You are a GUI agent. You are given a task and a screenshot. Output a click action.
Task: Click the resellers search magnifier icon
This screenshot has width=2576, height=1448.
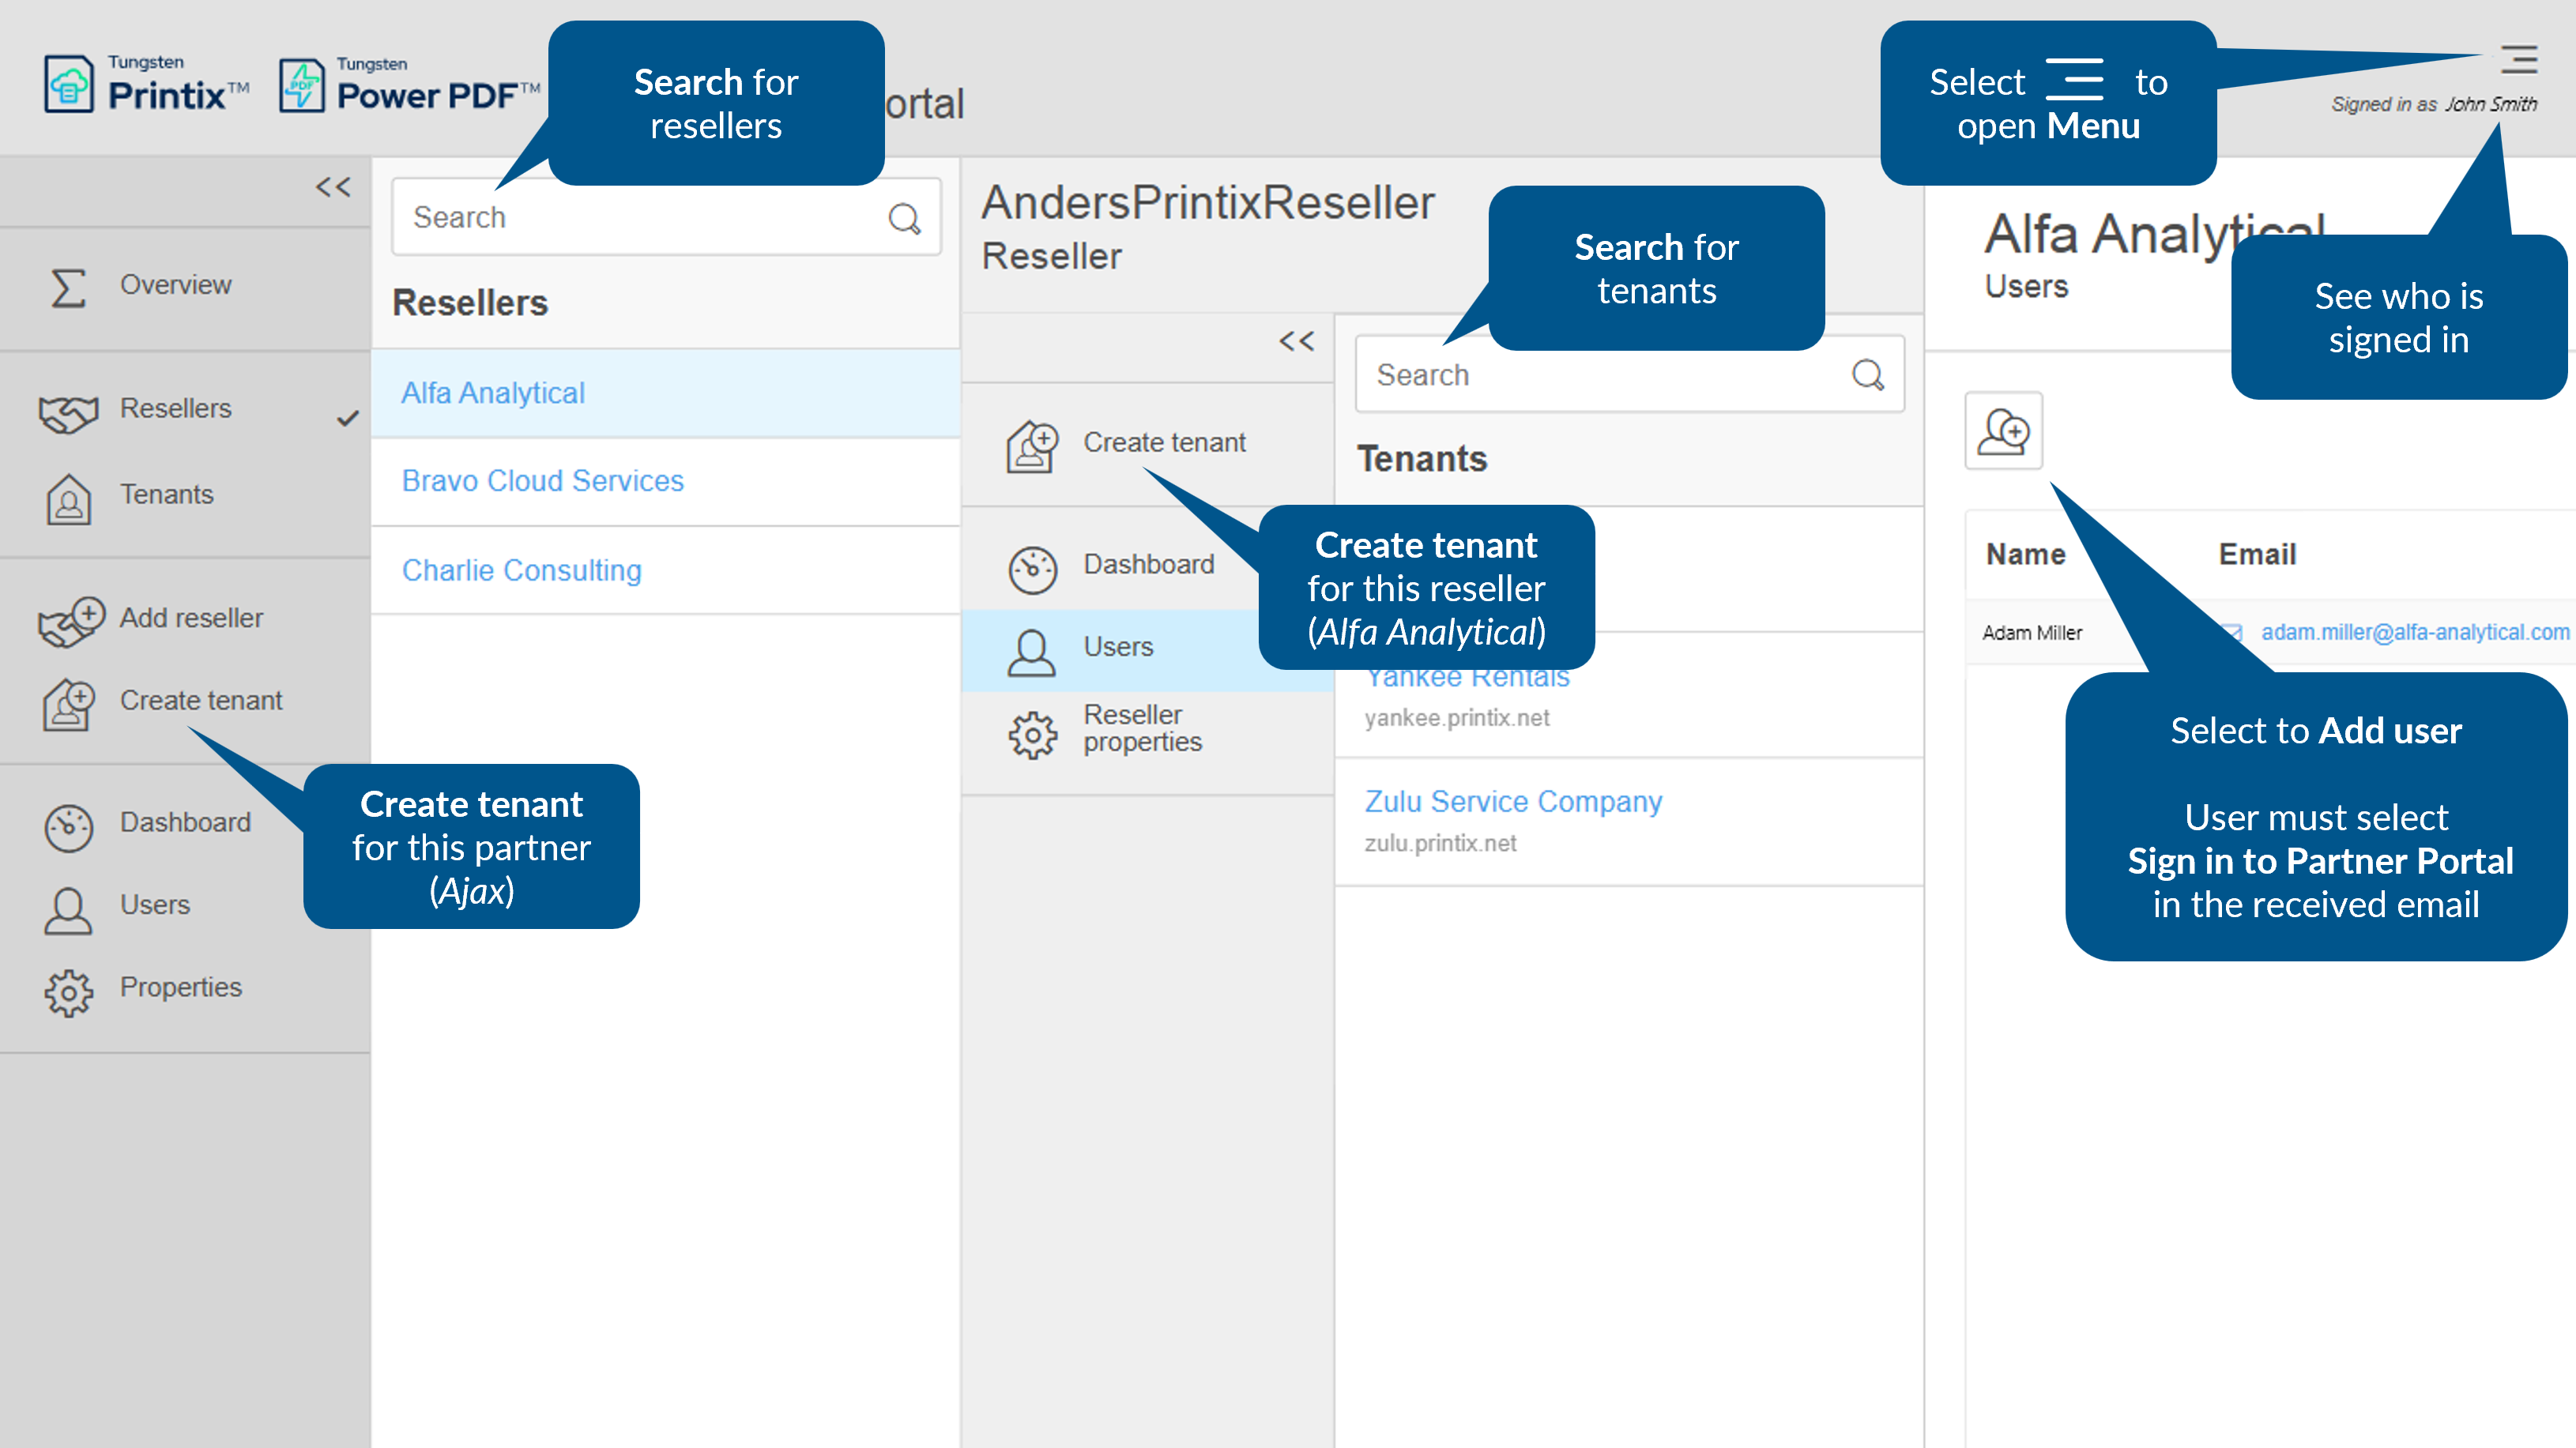pyautogui.click(x=904, y=218)
